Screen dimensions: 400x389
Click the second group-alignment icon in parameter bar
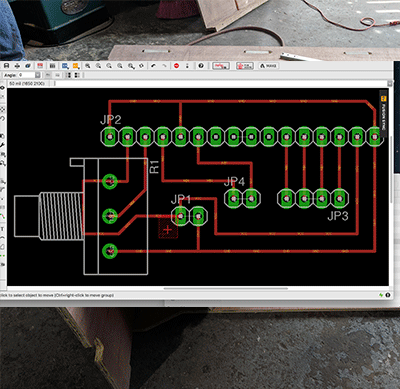[x=77, y=75]
